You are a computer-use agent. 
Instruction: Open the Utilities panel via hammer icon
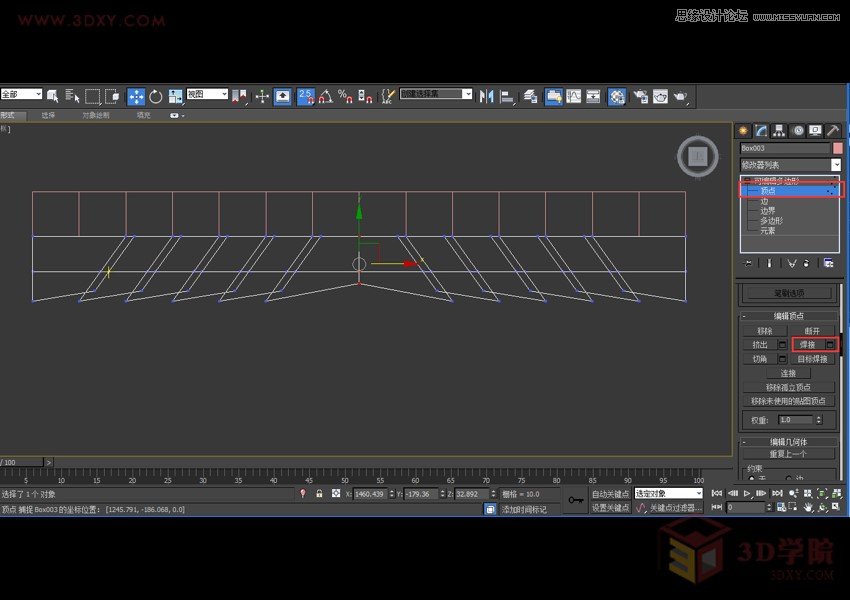(x=833, y=130)
